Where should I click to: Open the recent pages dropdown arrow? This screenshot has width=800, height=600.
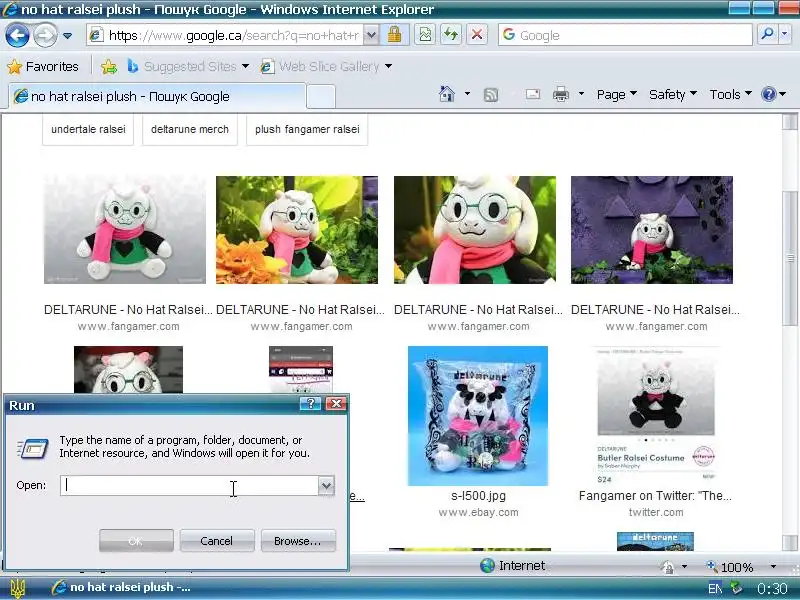[x=67, y=36]
